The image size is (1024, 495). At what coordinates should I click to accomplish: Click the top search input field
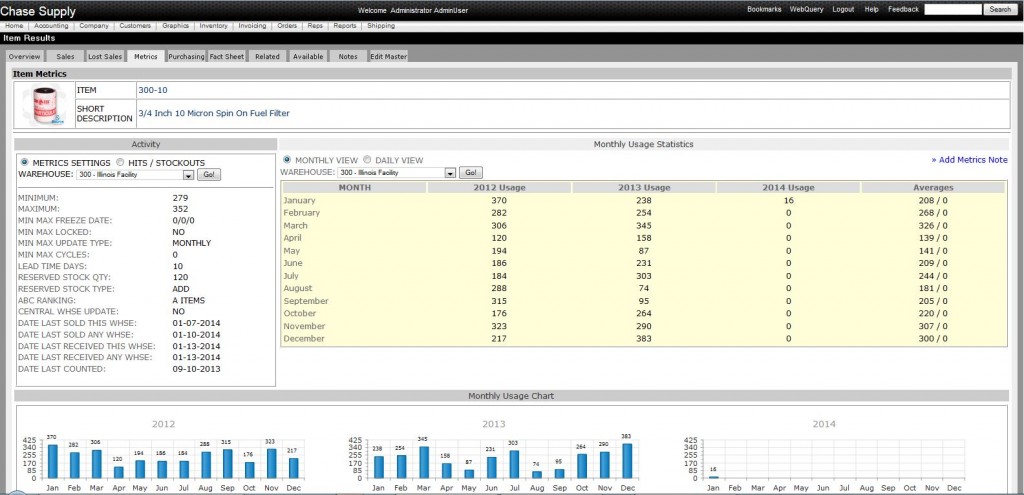point(953,10)
